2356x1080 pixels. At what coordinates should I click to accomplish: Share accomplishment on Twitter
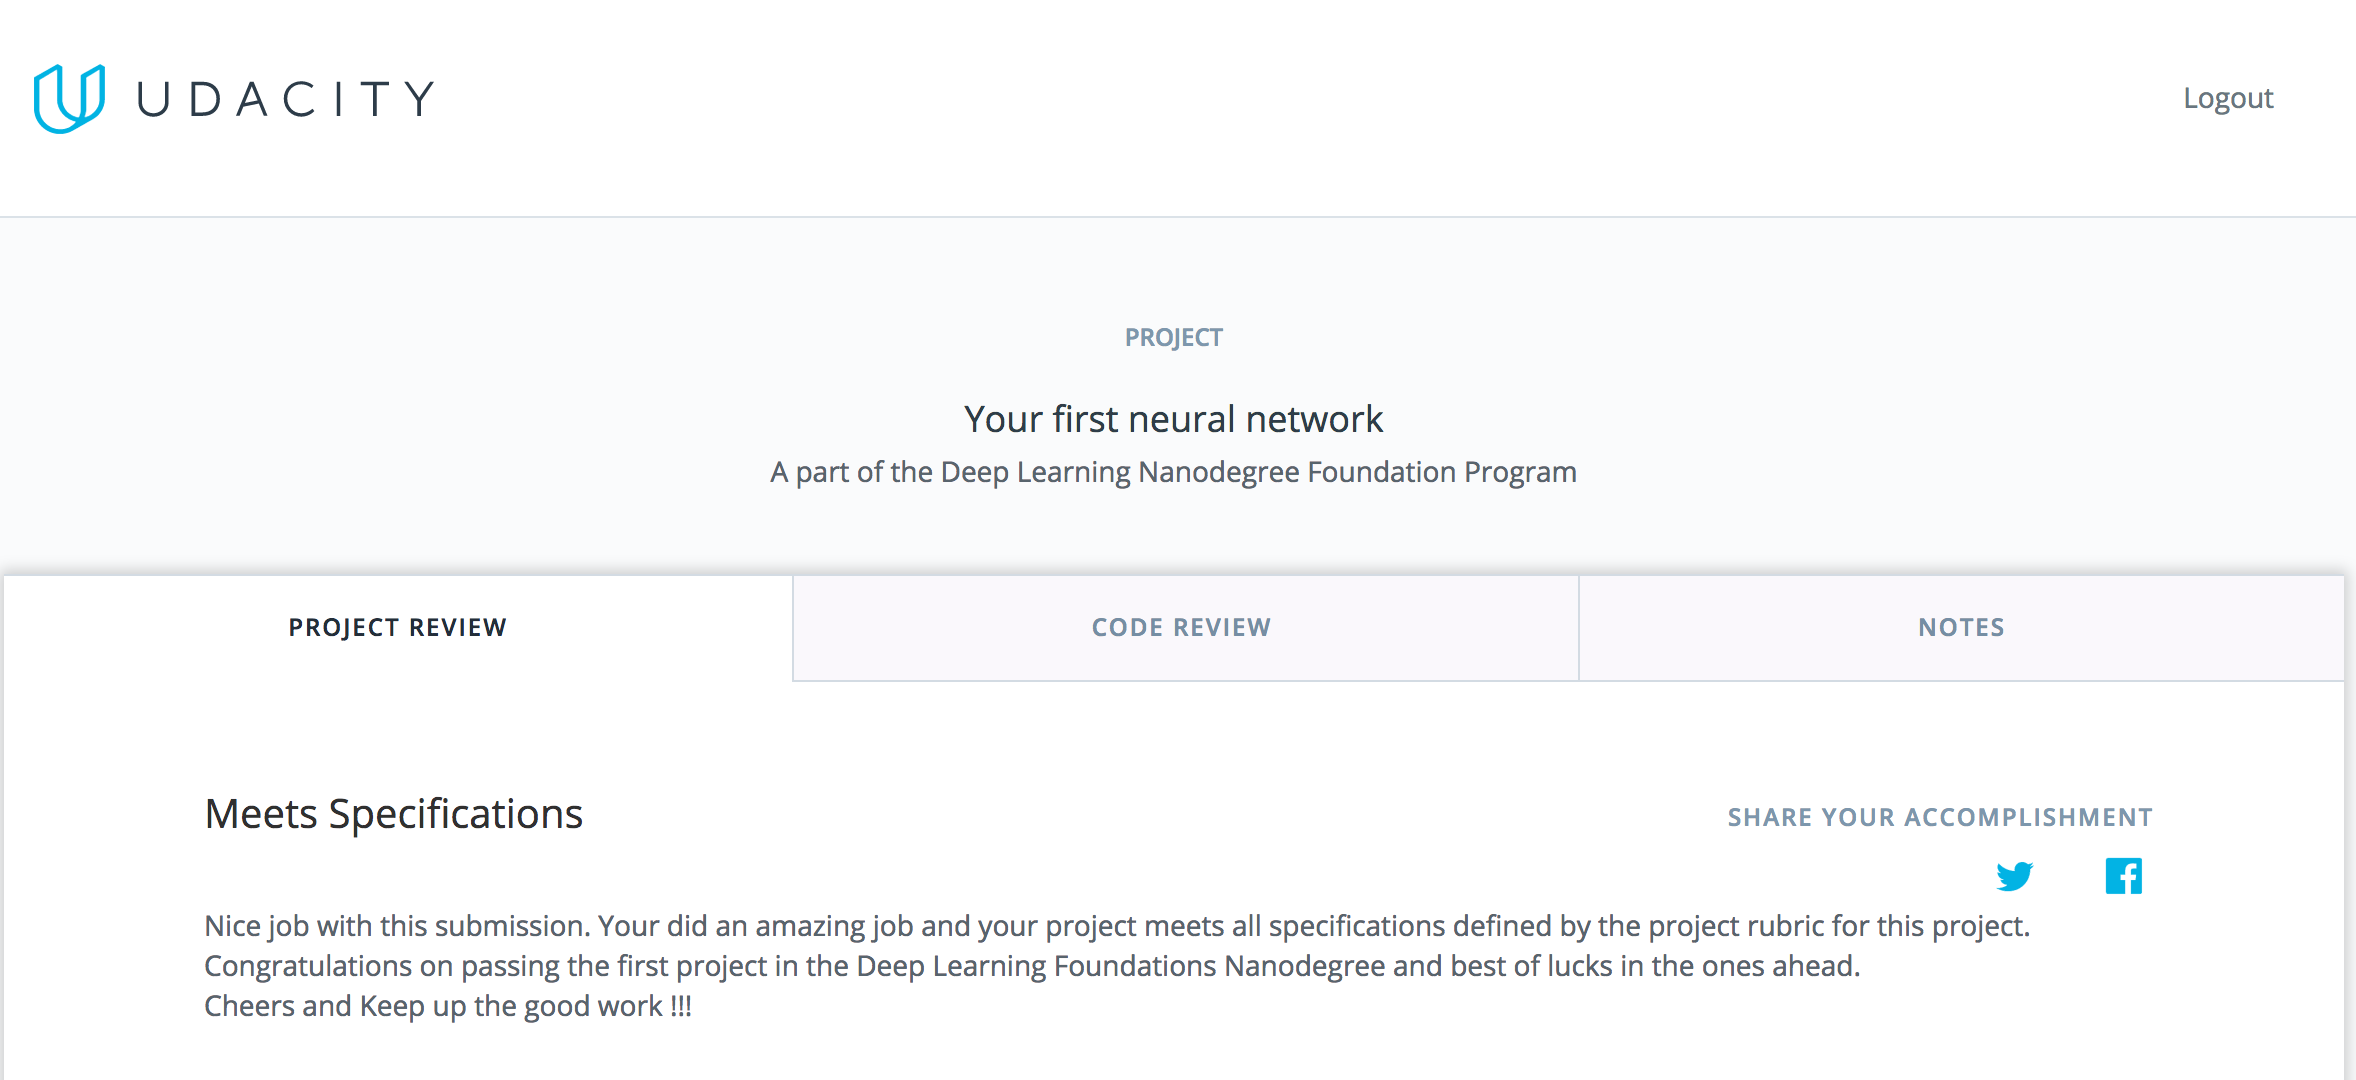(2014, 876)
